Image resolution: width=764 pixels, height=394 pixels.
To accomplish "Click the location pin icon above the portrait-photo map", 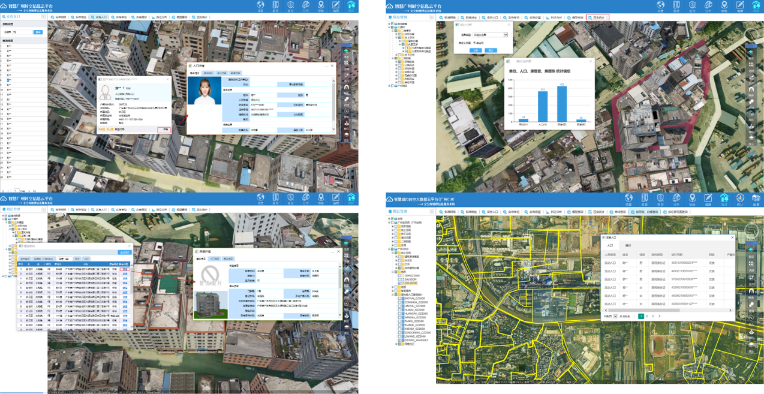I will (x=321, y=5).
